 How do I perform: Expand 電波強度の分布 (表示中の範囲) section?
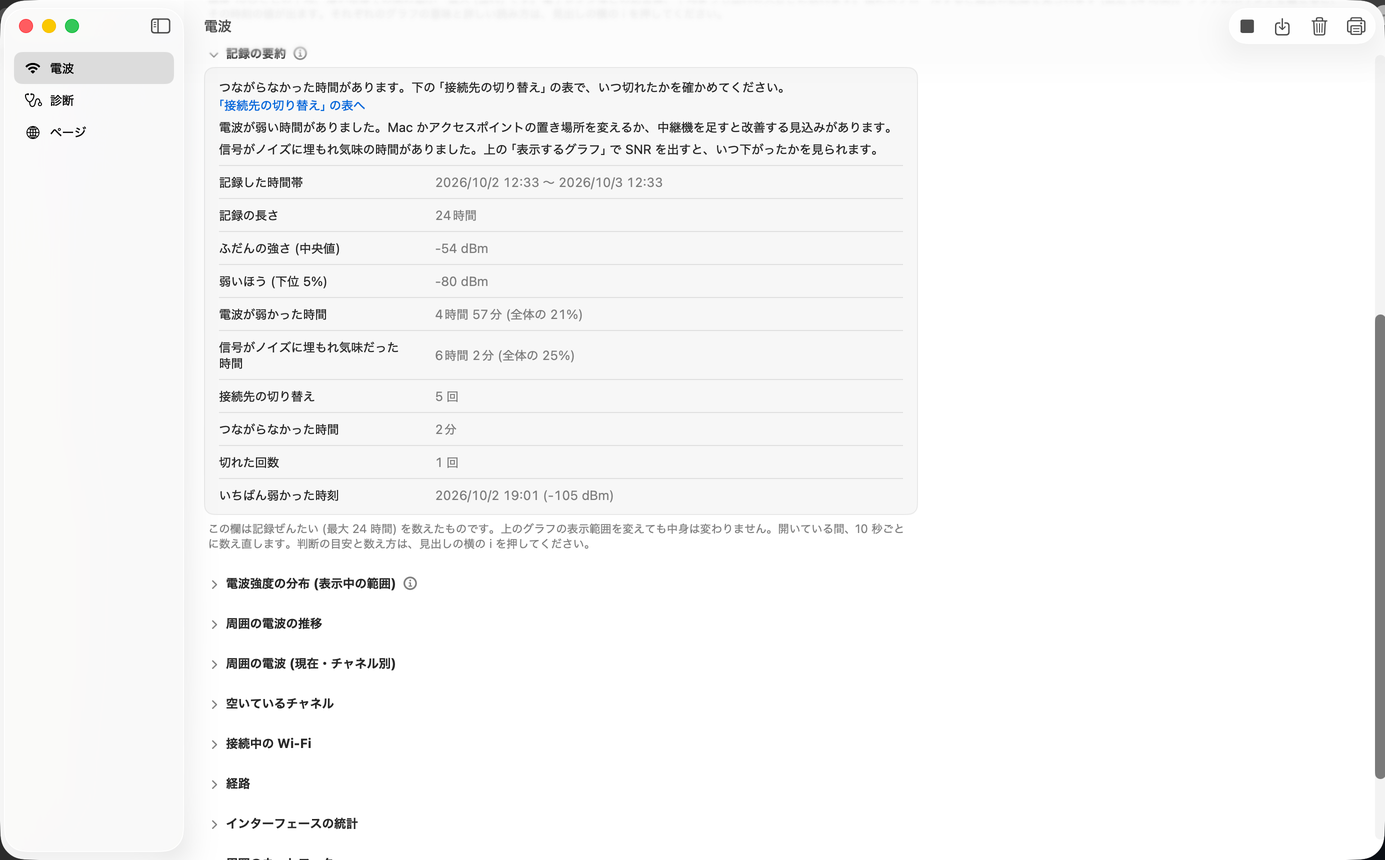214,584
